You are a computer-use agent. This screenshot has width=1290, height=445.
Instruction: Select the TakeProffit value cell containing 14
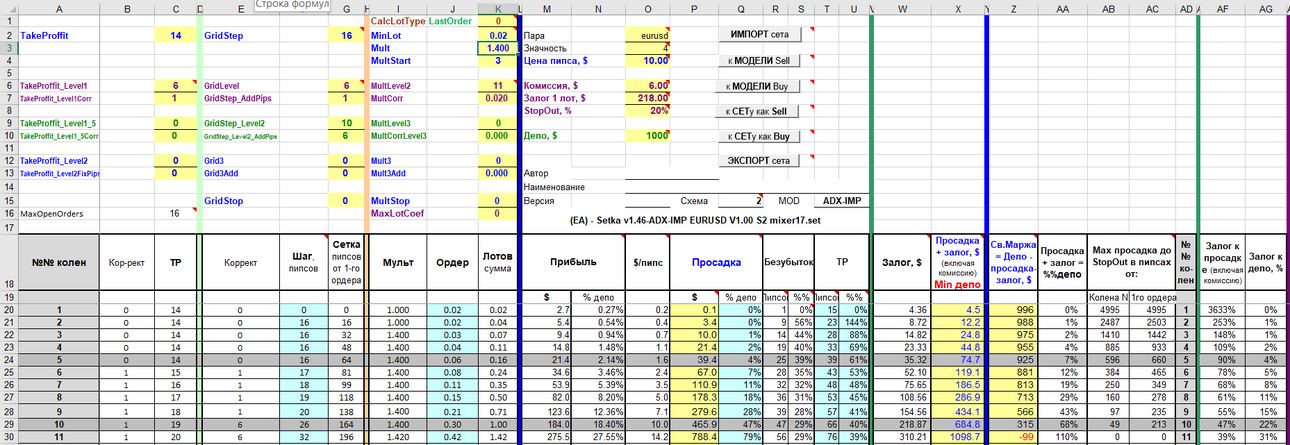[176, 35]
